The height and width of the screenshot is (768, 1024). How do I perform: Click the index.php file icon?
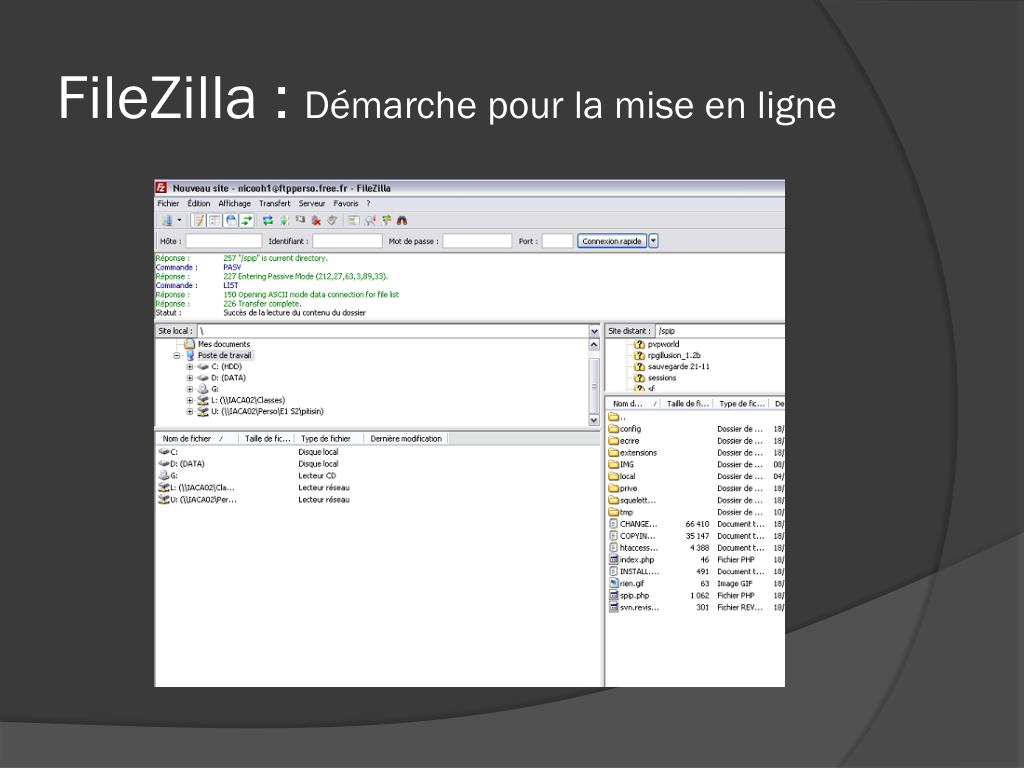click(614, 560)
